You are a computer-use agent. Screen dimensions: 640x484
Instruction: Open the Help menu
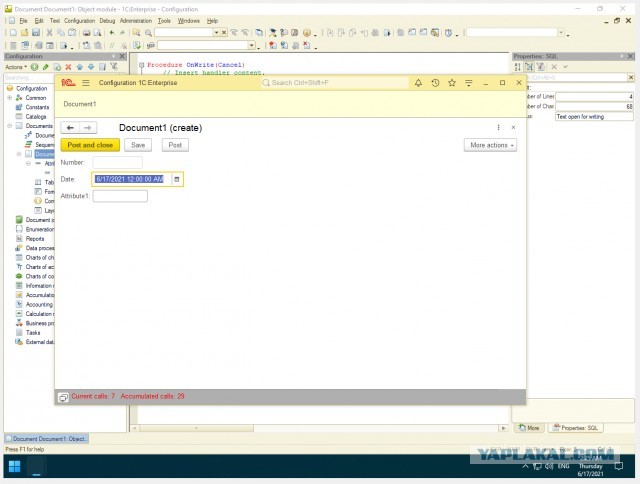(212, 21)
